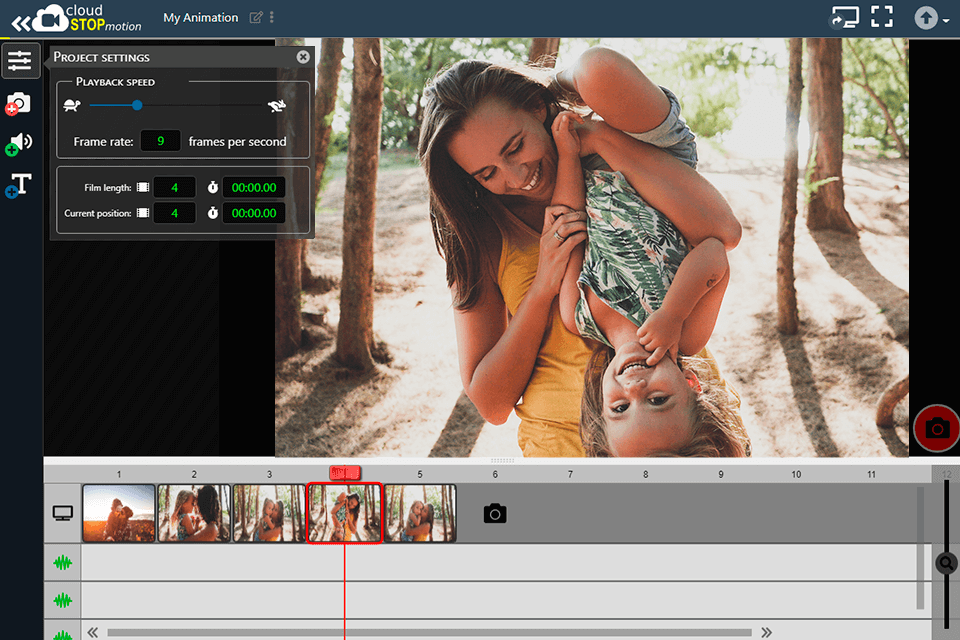The width and height of the screenshot is (960, 640).
Task: Click the Playback speed slider handle
Action: (137, 105)
